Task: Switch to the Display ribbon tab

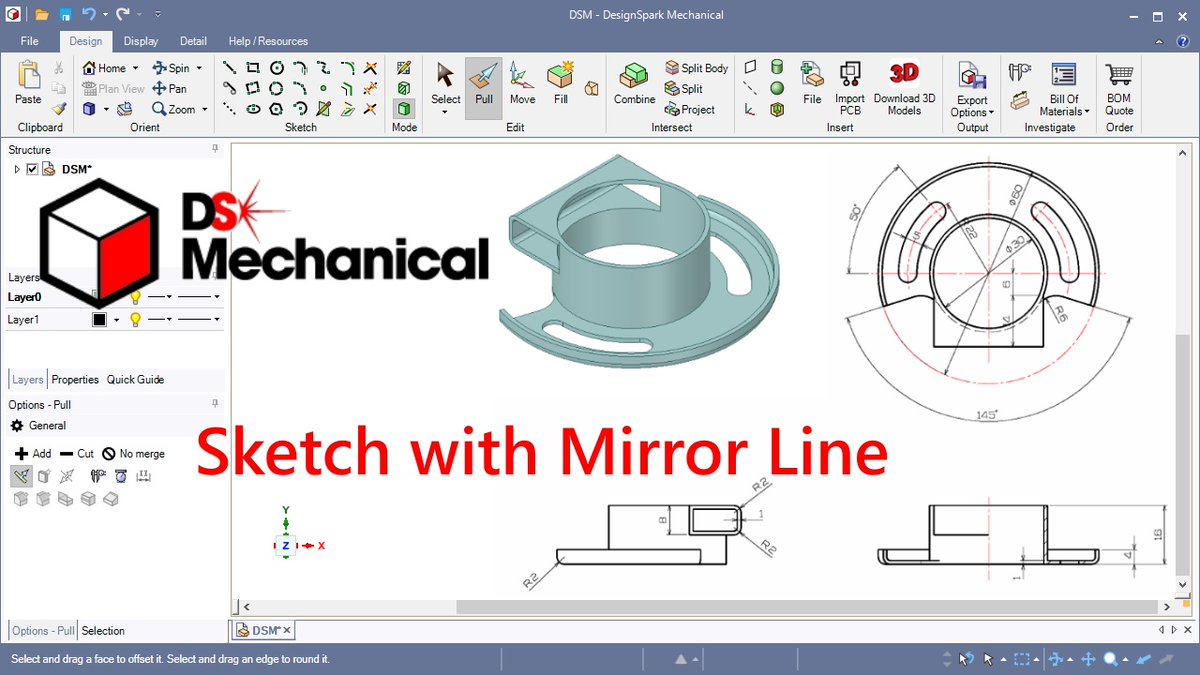Action: click(x=141, y=41)
